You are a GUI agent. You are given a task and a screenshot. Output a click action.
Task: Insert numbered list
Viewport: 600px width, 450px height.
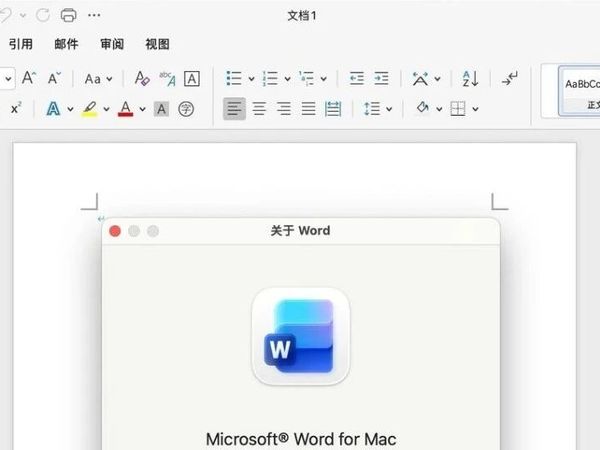[270, 78]
